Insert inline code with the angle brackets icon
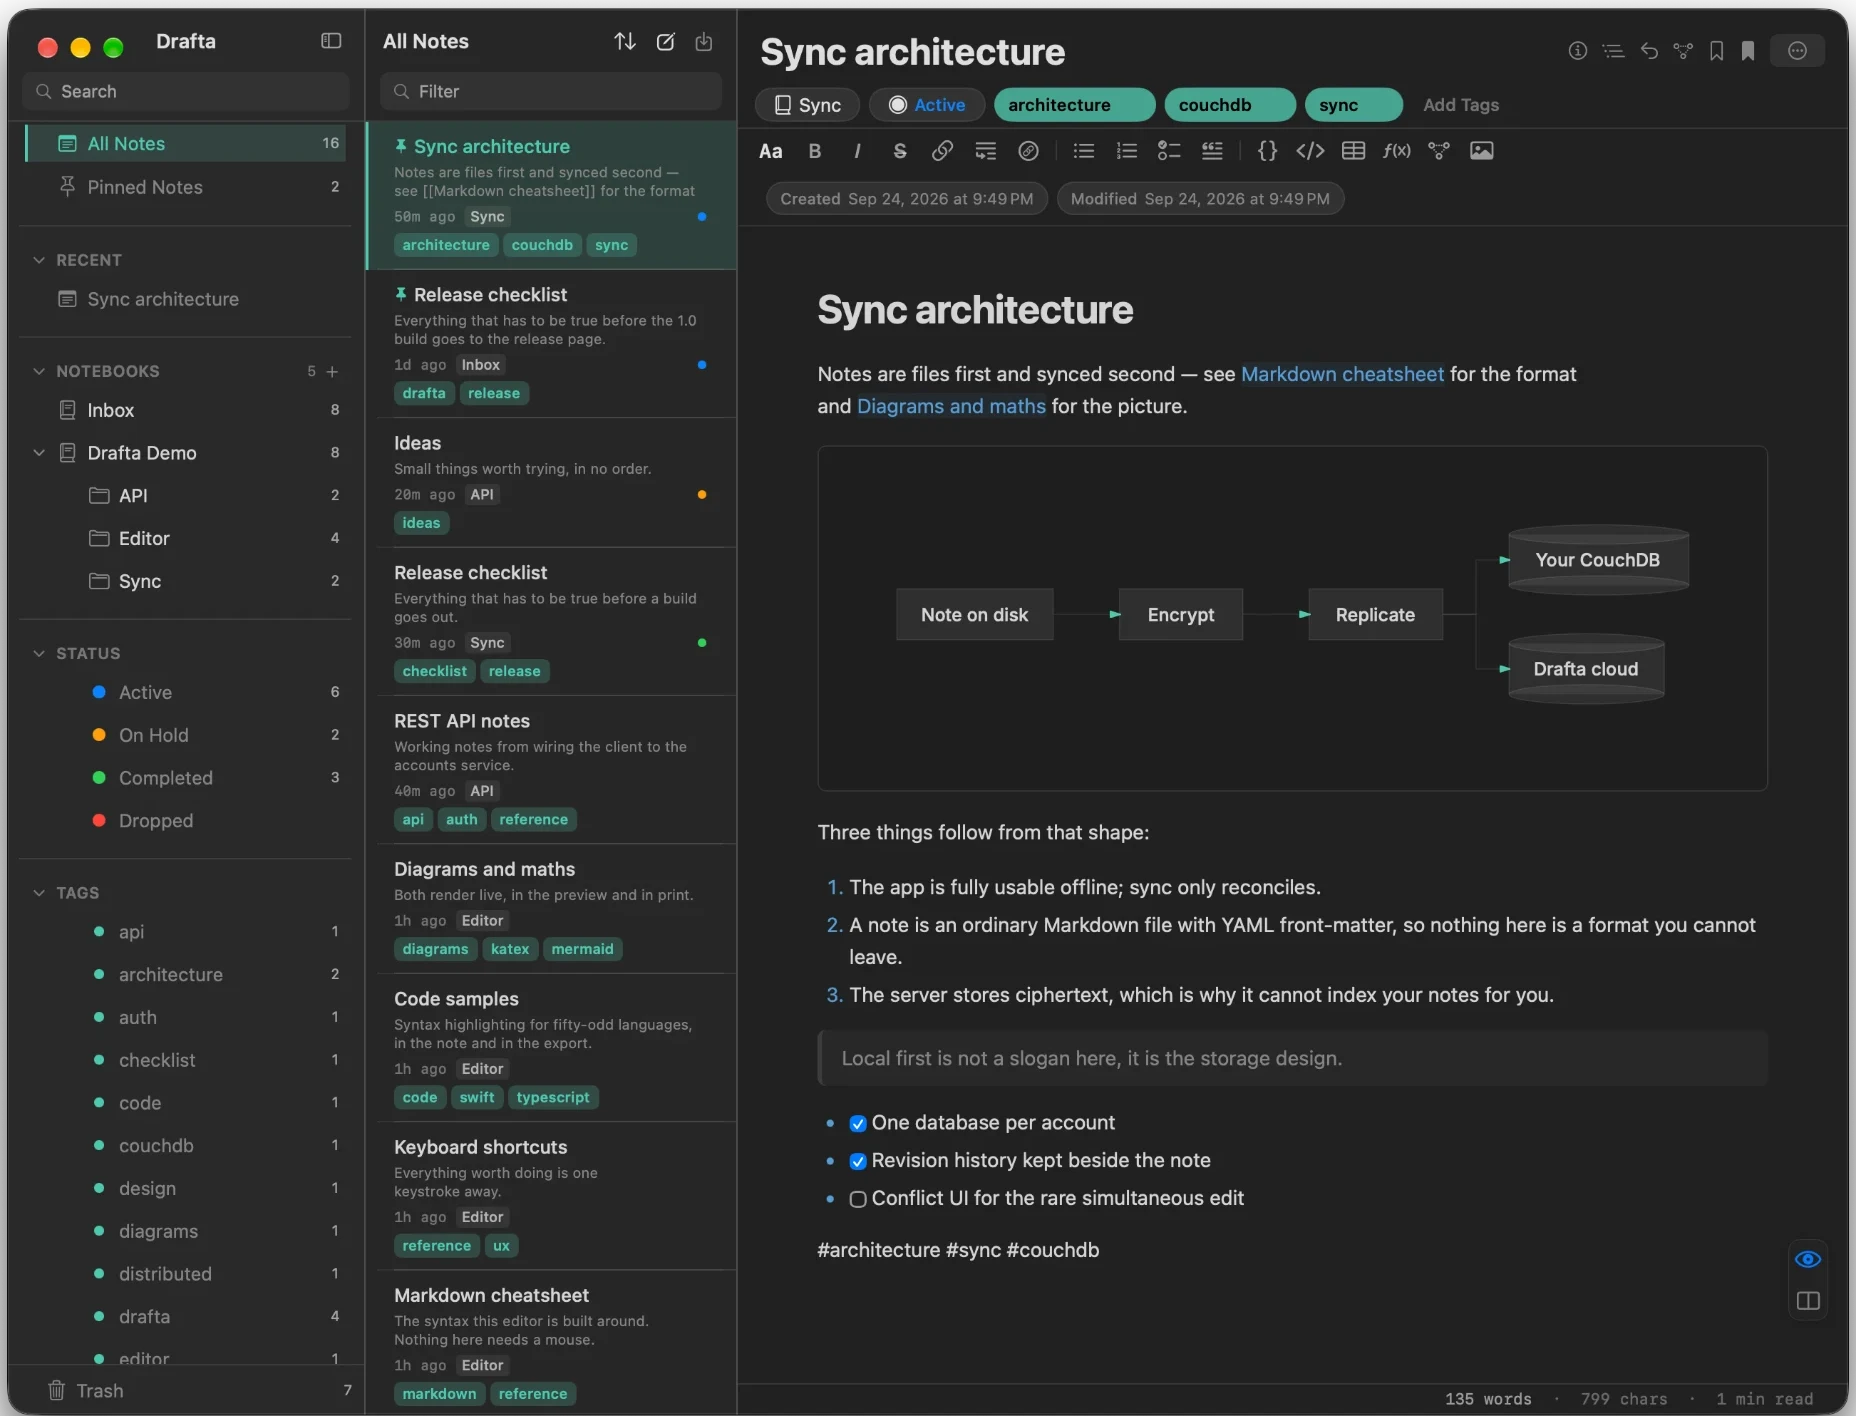Image resolution: width=1856 pixels, height=1416 pixels. click(x=1310, y=151)
